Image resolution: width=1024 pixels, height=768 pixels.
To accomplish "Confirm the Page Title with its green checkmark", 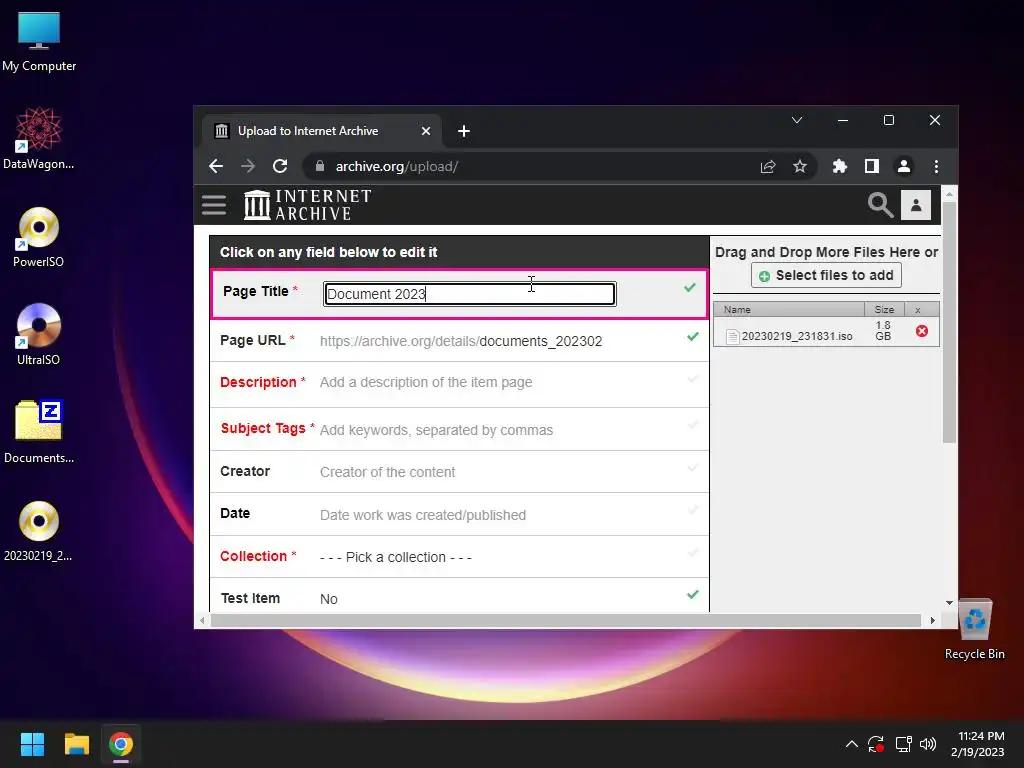I will coord(690,287).
